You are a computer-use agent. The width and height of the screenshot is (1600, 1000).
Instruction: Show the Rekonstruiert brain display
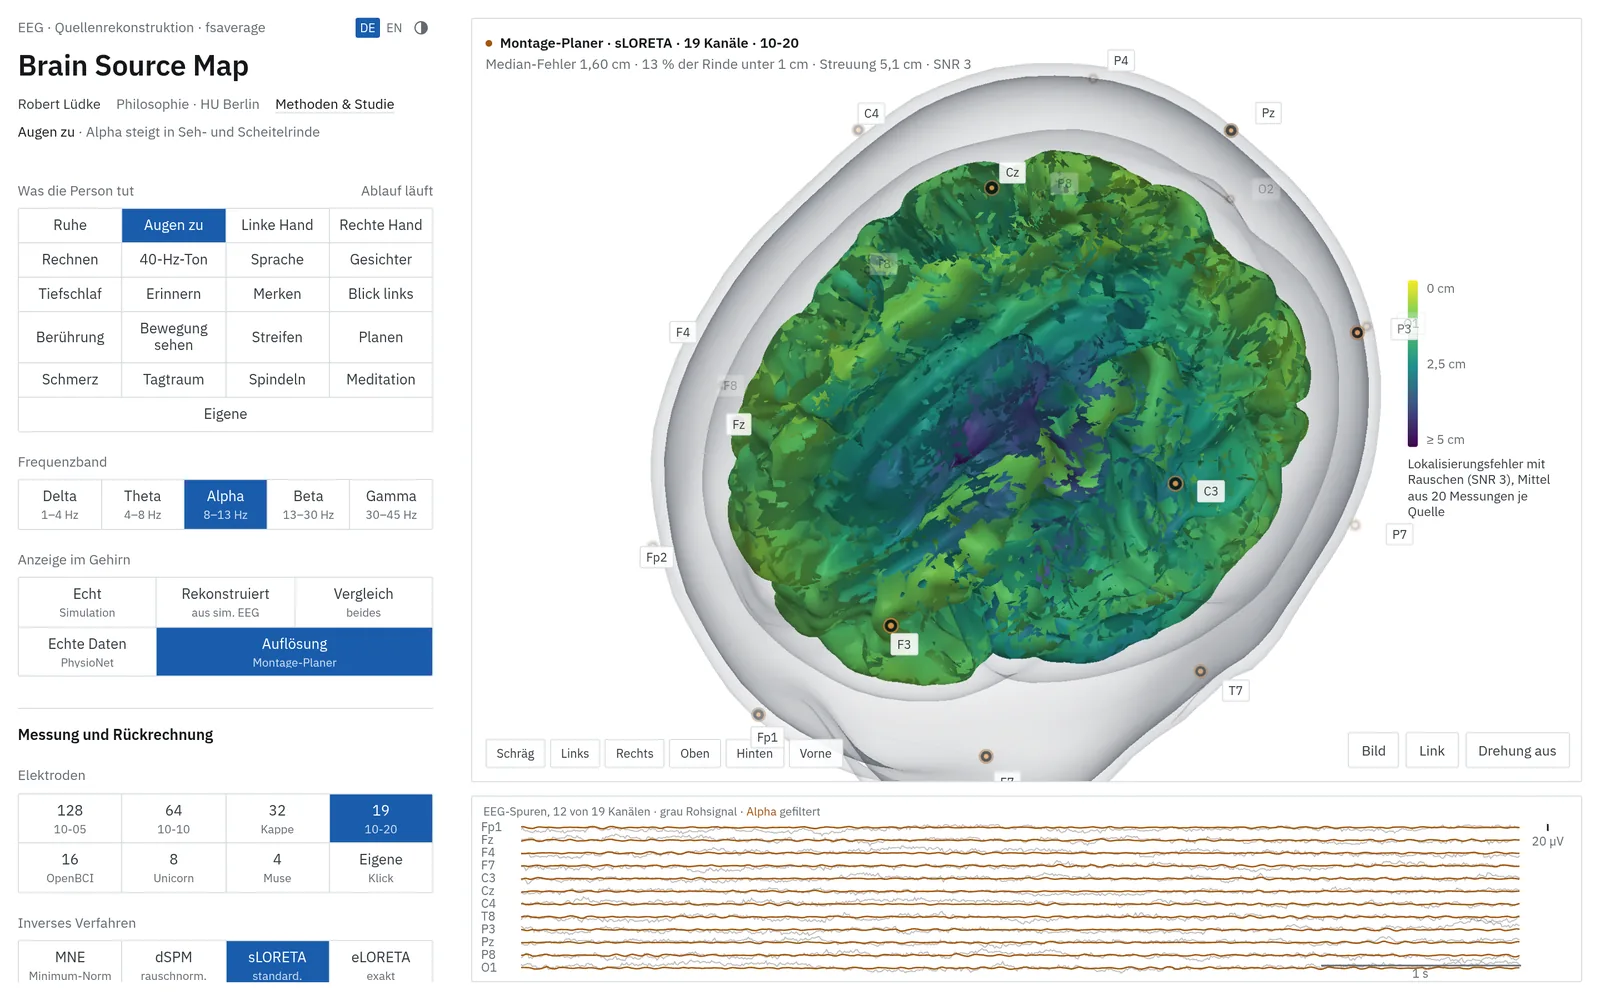(x=225, y=602)
